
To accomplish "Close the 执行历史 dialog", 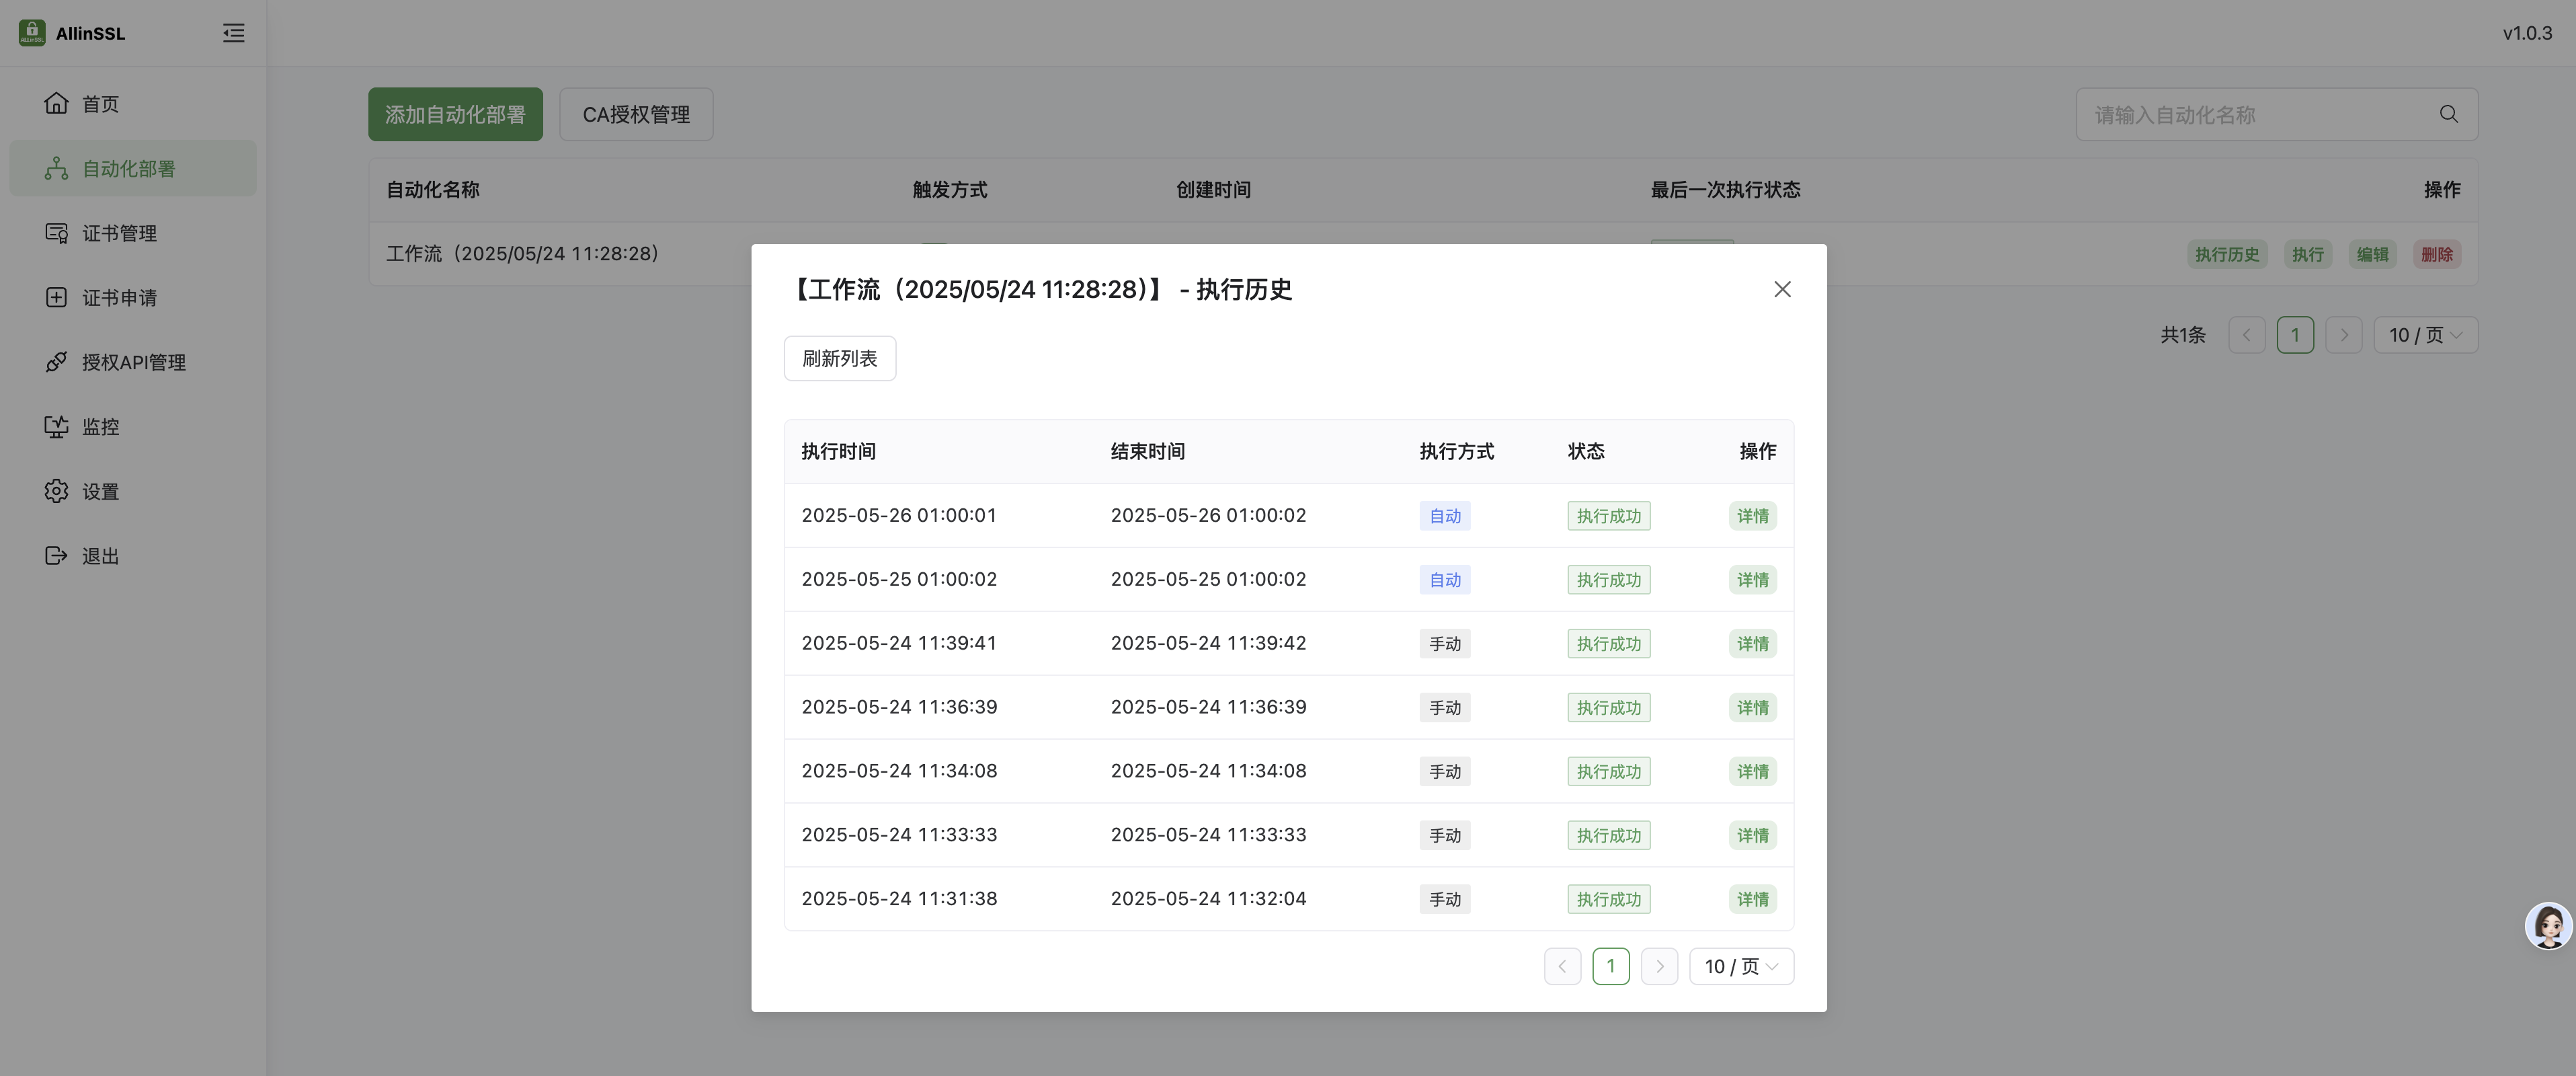I will [1782, 289].
